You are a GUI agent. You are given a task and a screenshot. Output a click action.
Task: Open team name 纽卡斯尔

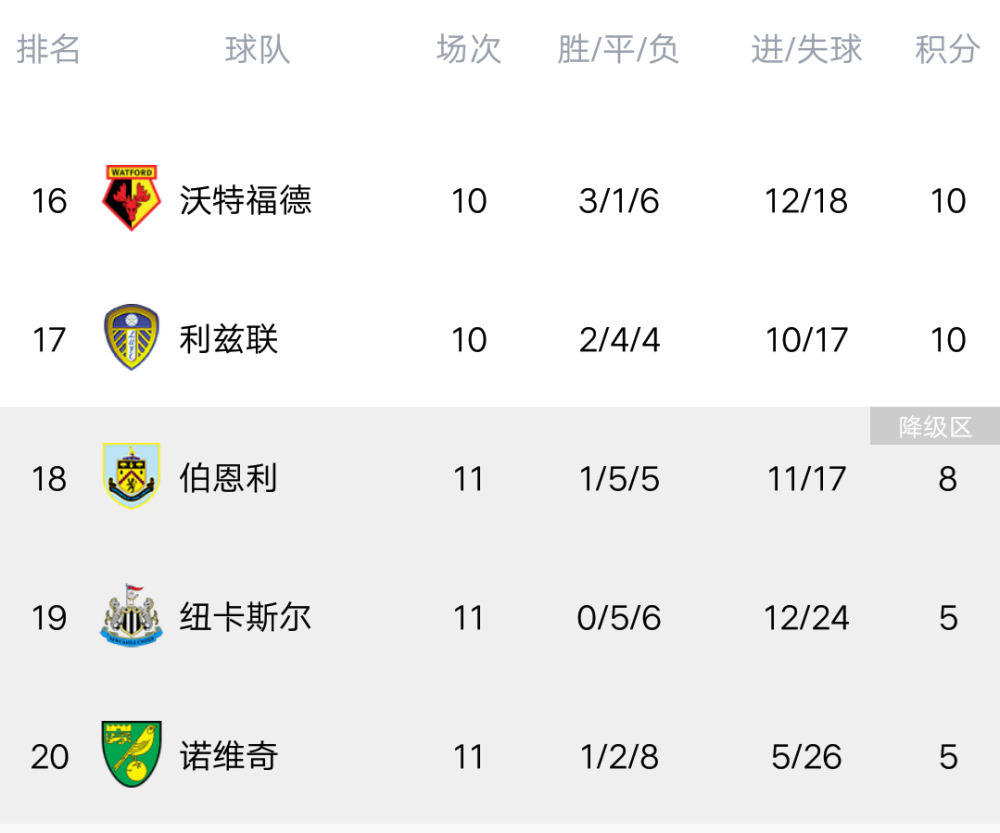246,617
